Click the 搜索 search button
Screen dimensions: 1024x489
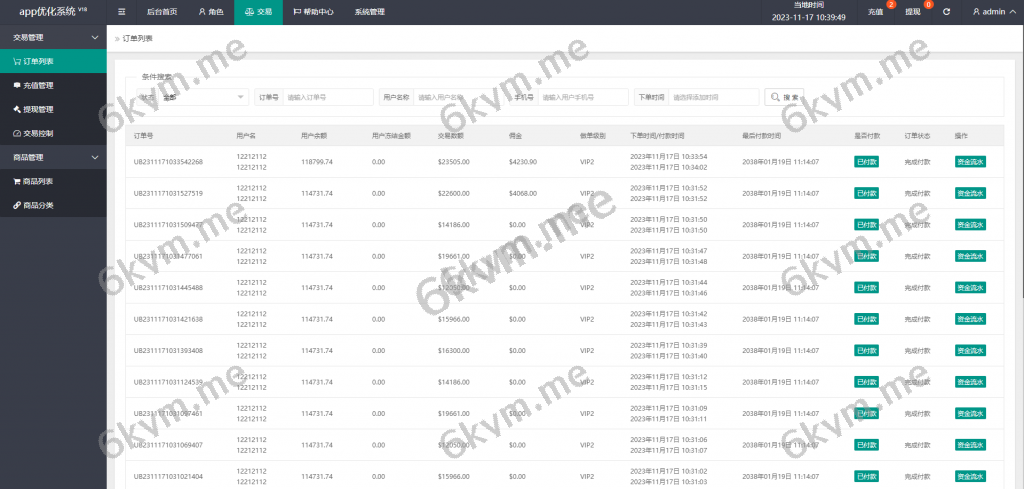pos(786,97)
